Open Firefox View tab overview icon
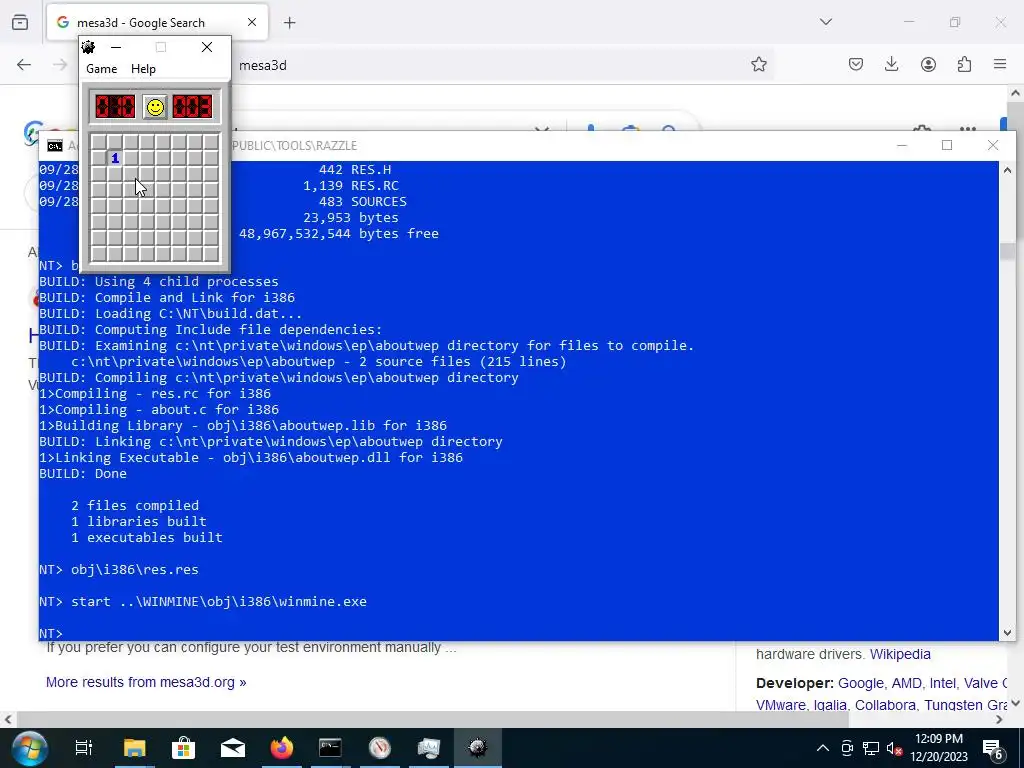 click(20, 22)
